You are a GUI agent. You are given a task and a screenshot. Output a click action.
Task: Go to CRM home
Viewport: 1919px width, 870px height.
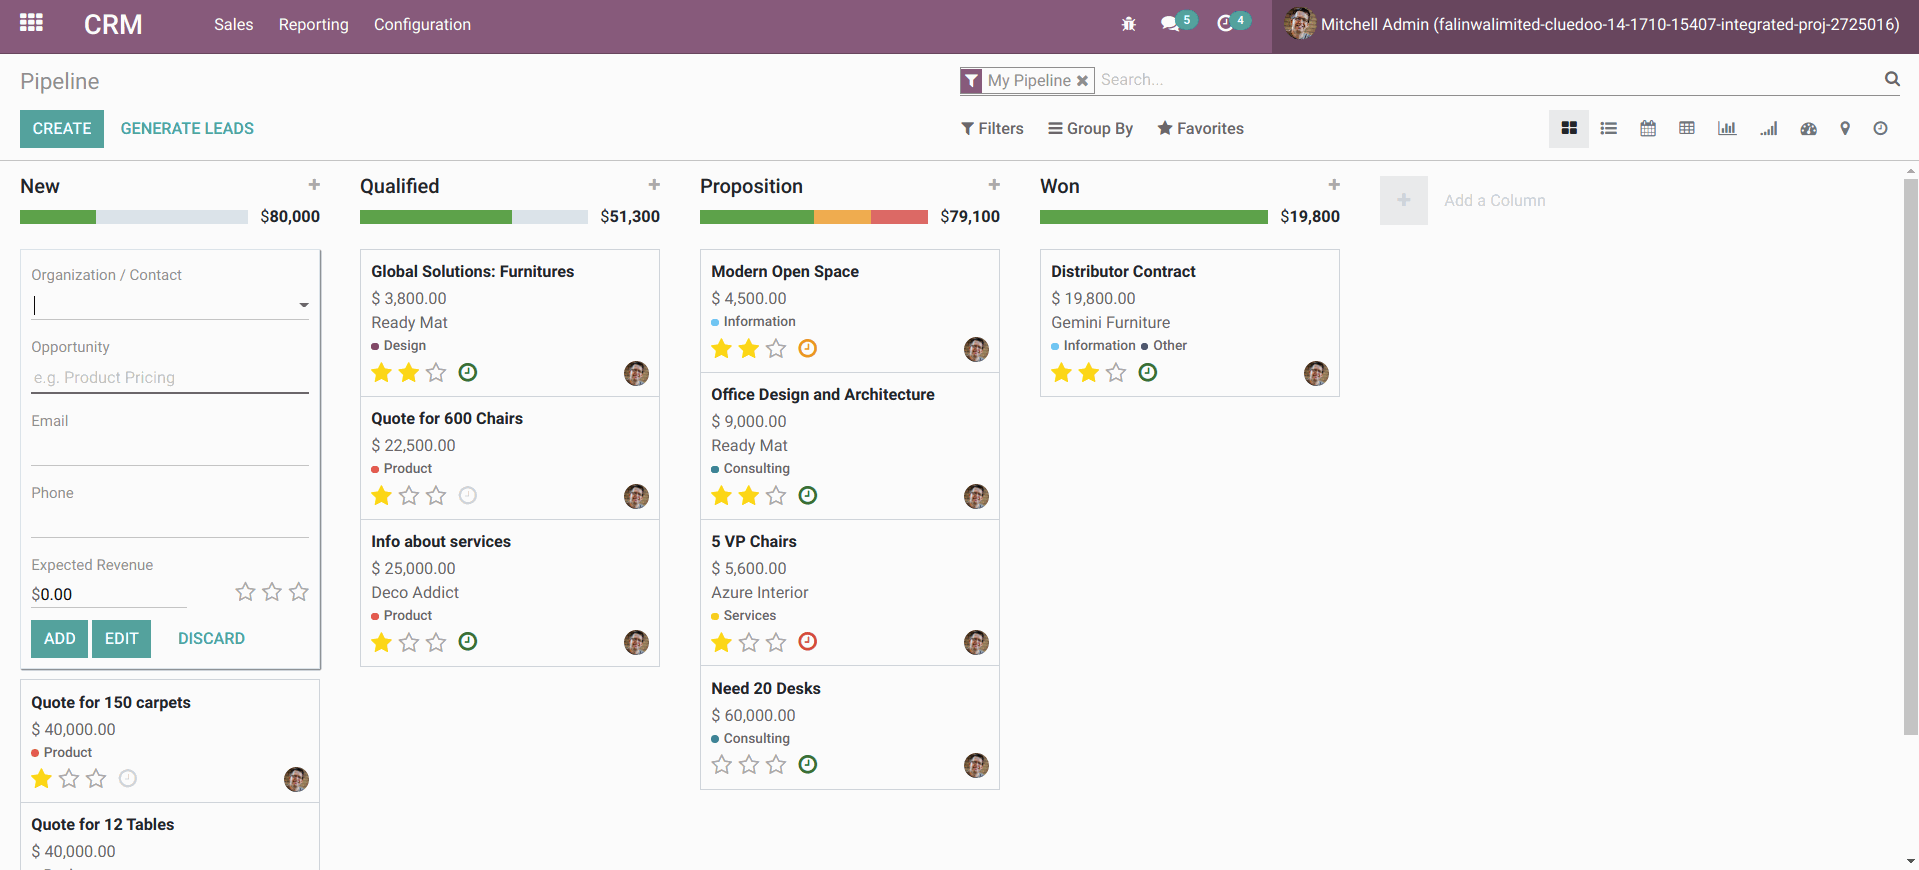(x=113, y=24)
